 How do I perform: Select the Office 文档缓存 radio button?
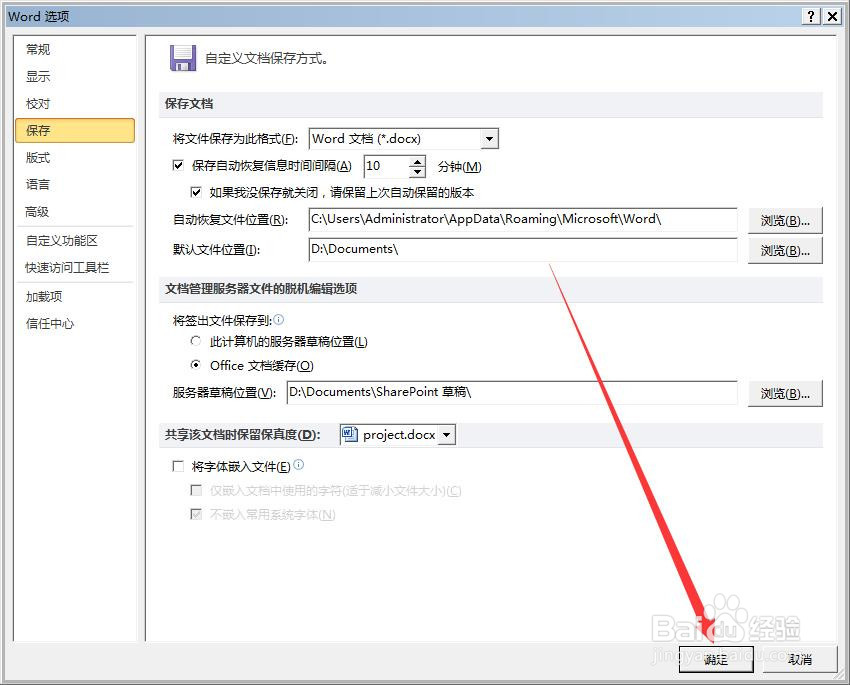coord(195,365)
